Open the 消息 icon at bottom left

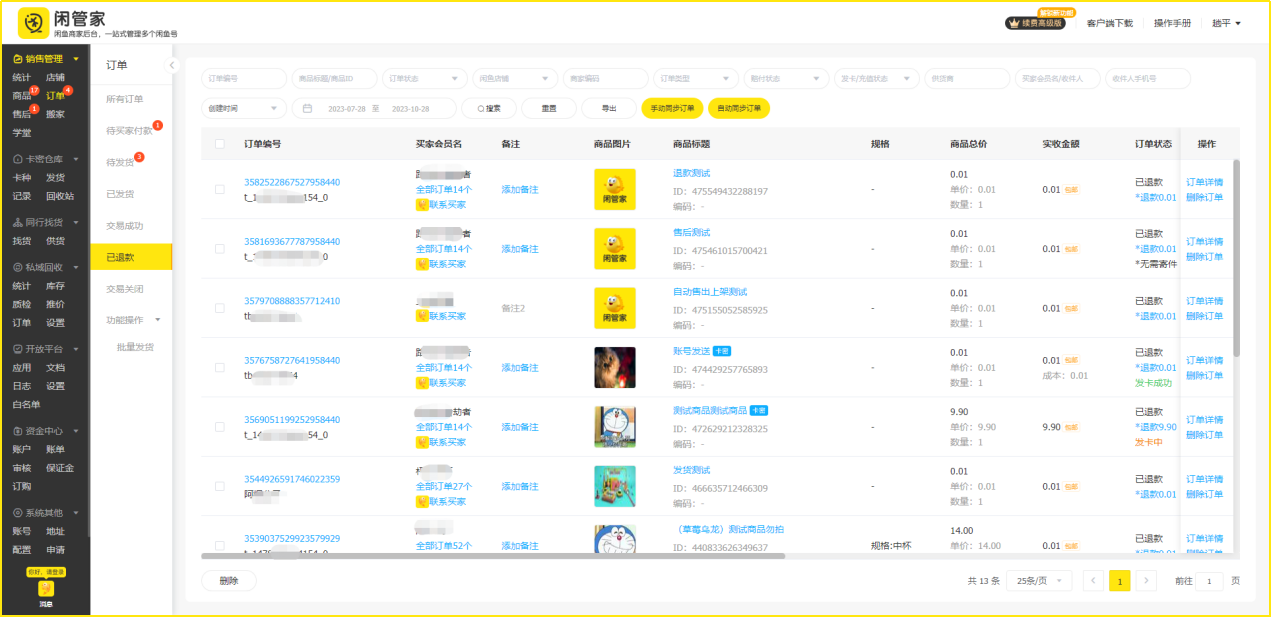coord(46,590)
